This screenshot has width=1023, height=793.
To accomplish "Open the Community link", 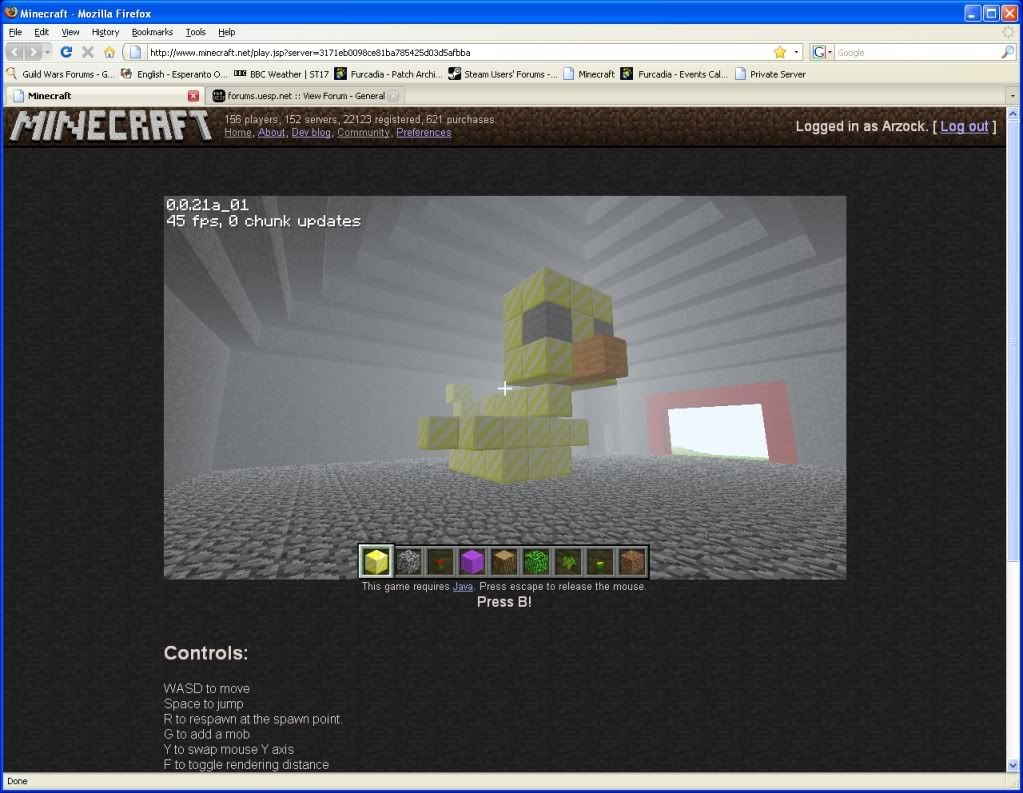I will [363, 132].
